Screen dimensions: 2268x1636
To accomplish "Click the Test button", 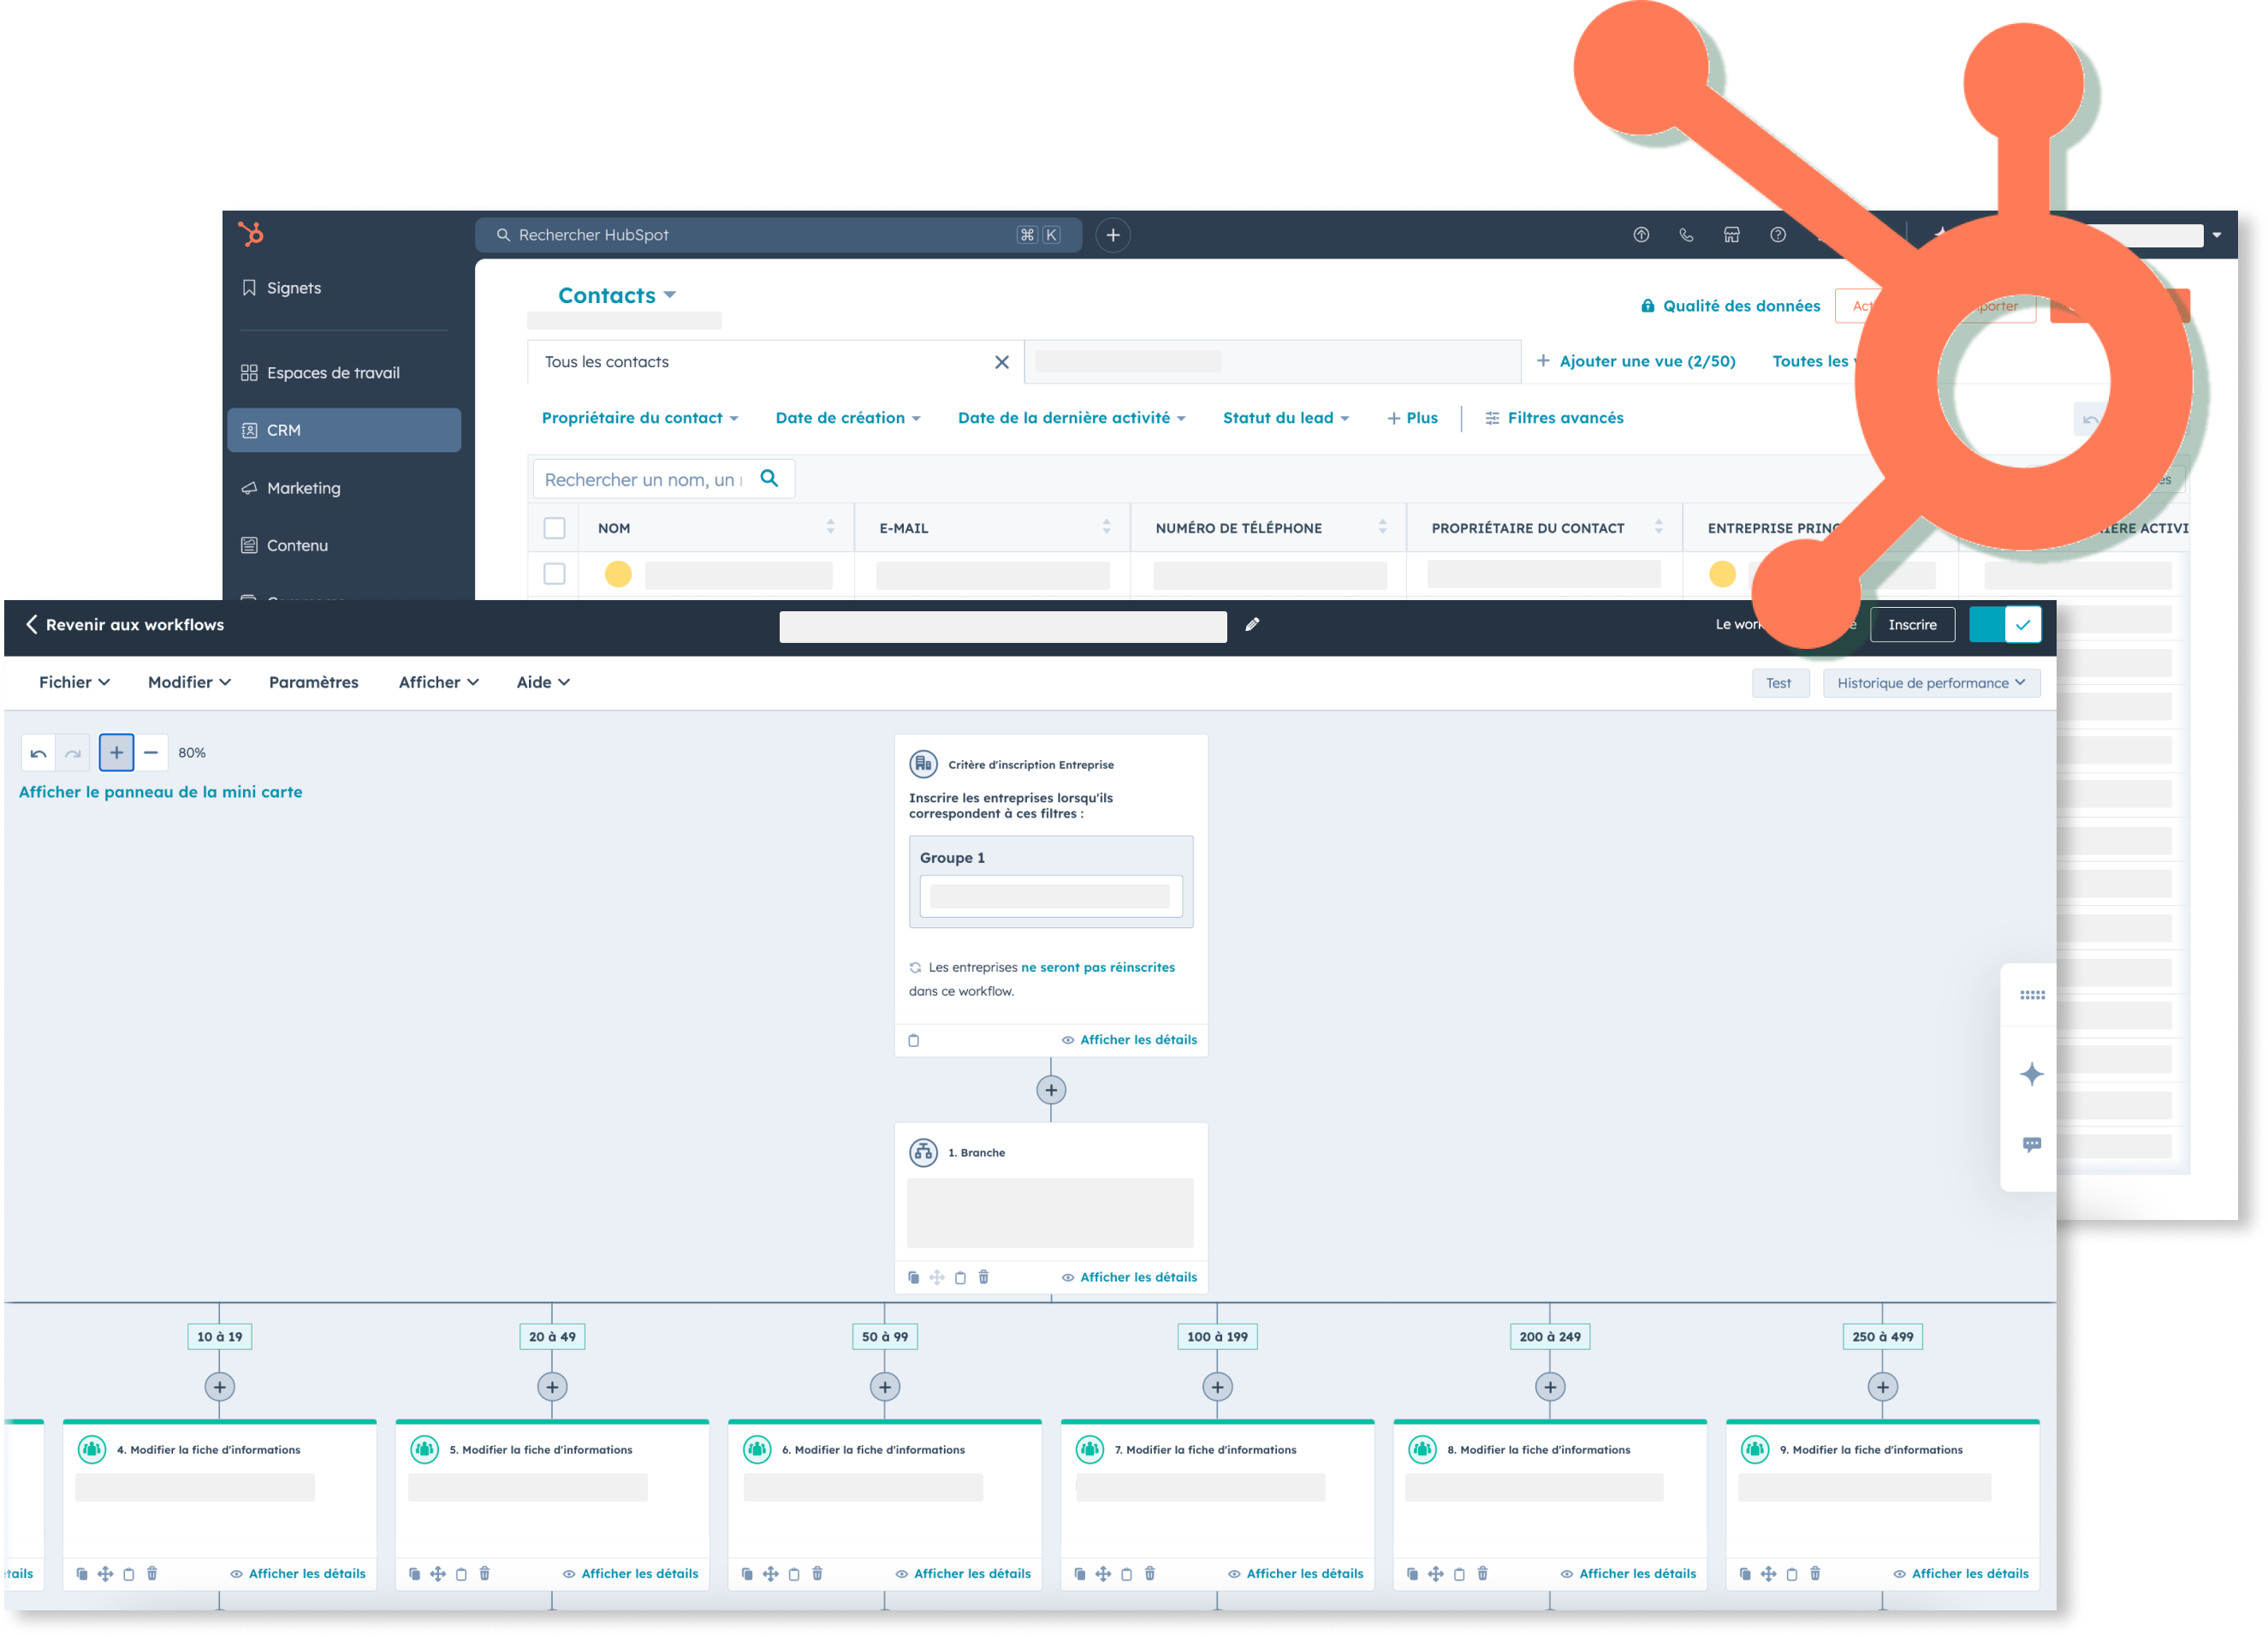I will pyautogui.click(x=1779, y=683).
